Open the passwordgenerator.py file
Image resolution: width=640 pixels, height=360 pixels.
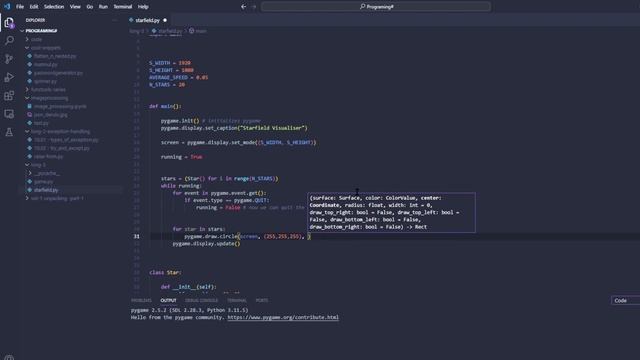pos(58,73)
